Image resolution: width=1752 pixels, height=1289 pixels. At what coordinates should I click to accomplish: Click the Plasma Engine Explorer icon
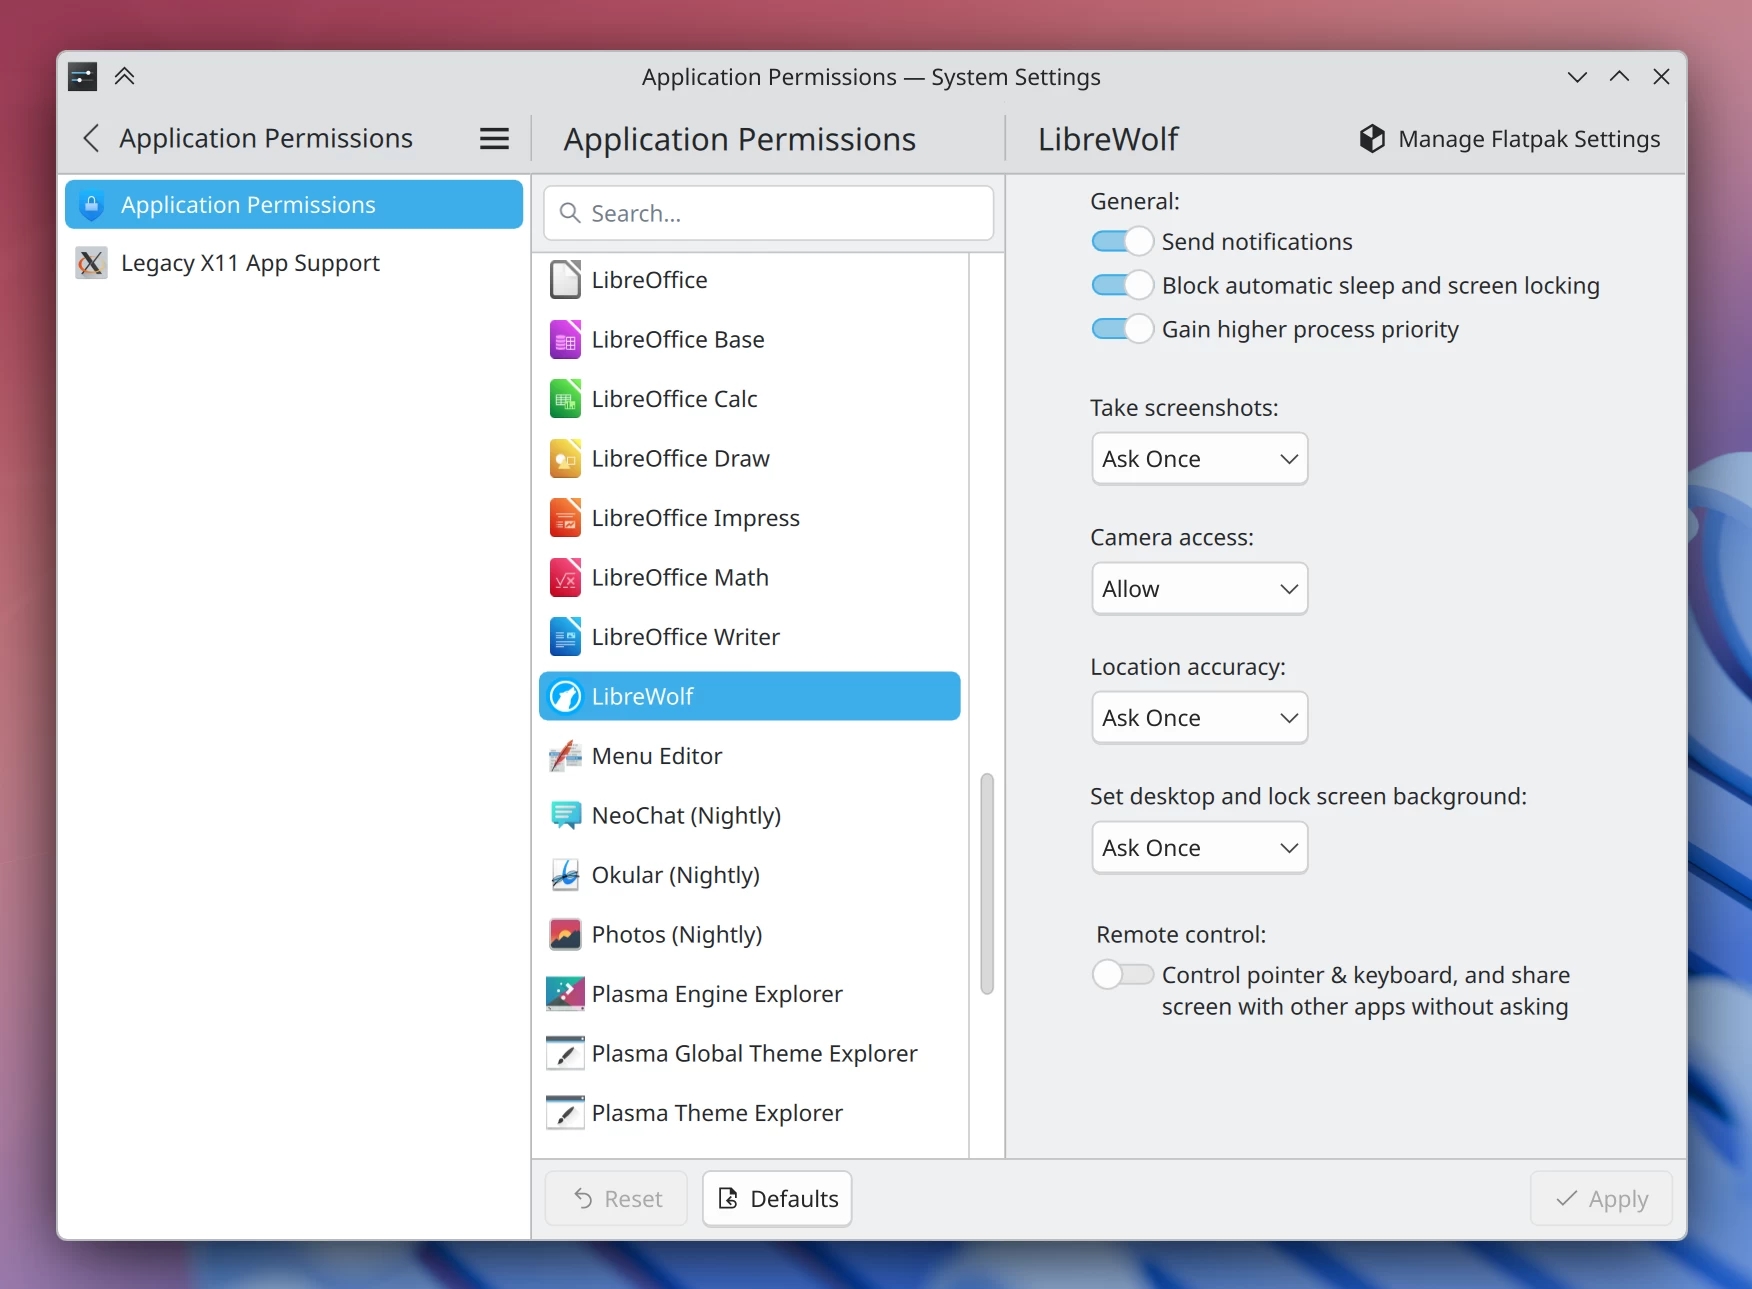pos(565,993)
